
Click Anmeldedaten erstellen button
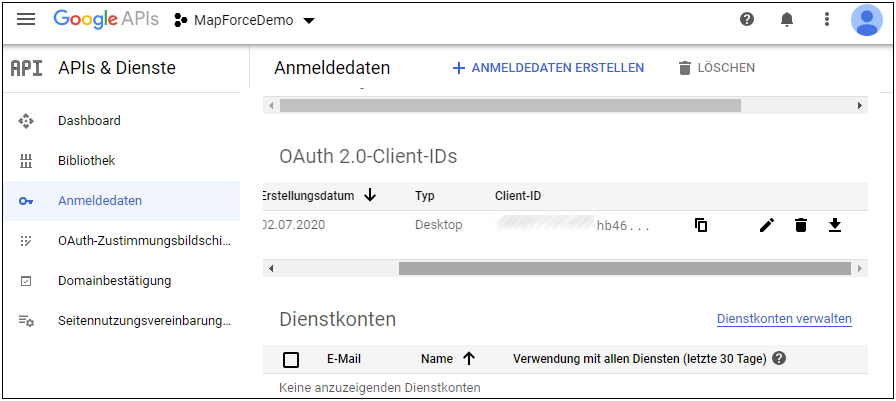pos(548,68)
